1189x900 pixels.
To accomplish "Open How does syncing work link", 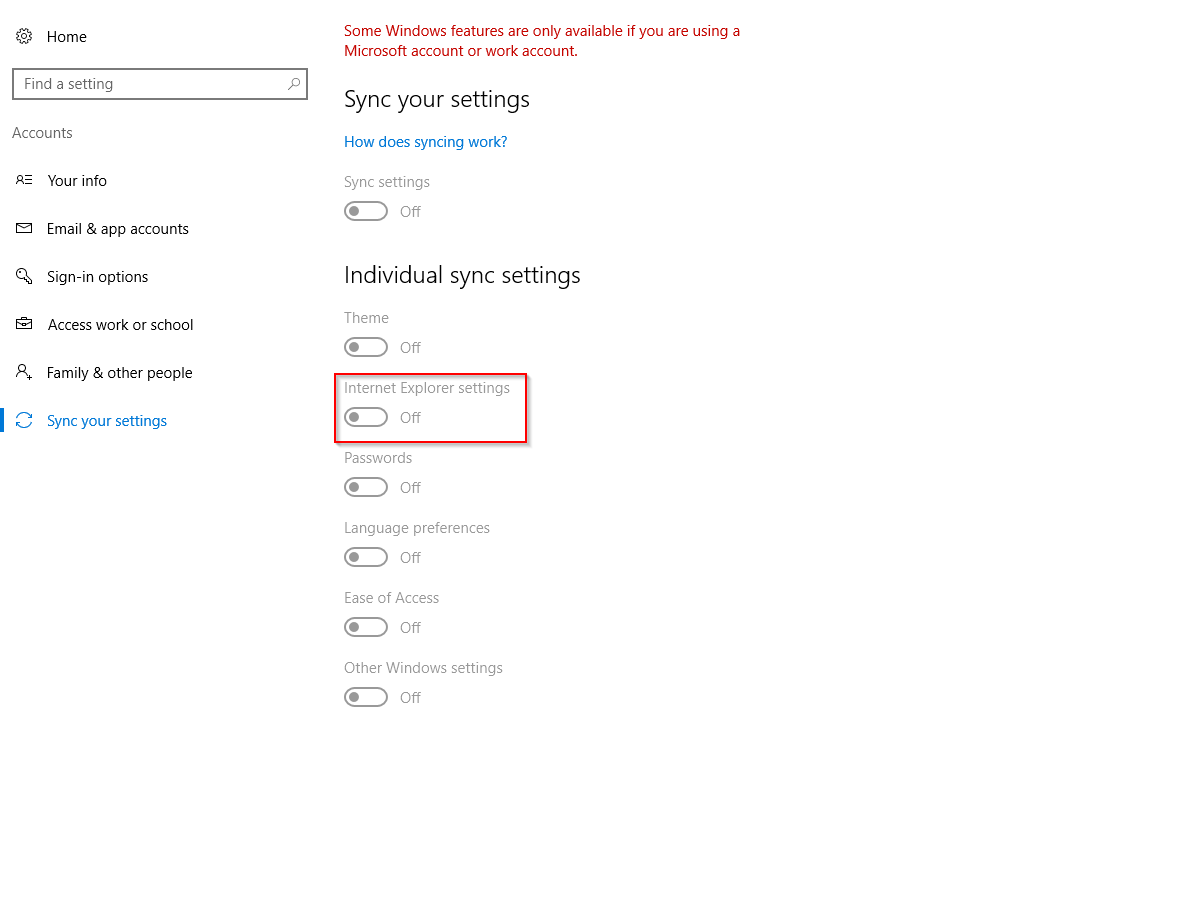I will pyautogui.click(x=425, y=142).
